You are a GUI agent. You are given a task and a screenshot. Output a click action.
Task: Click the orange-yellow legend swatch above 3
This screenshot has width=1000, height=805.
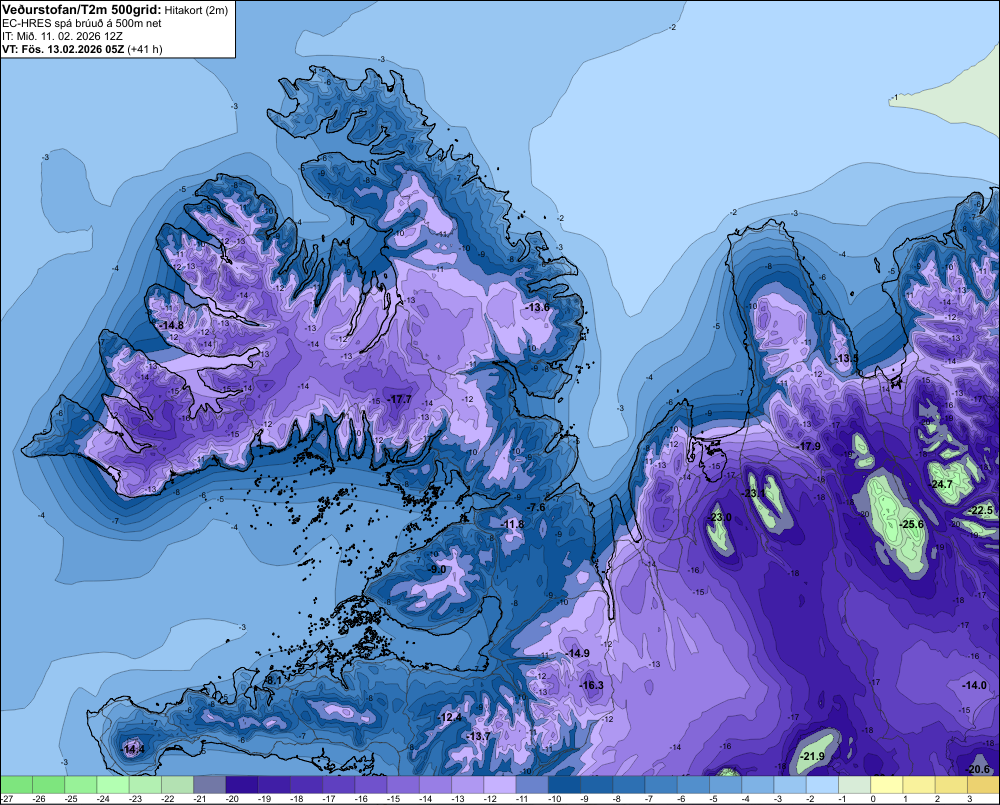click(983, 785)
